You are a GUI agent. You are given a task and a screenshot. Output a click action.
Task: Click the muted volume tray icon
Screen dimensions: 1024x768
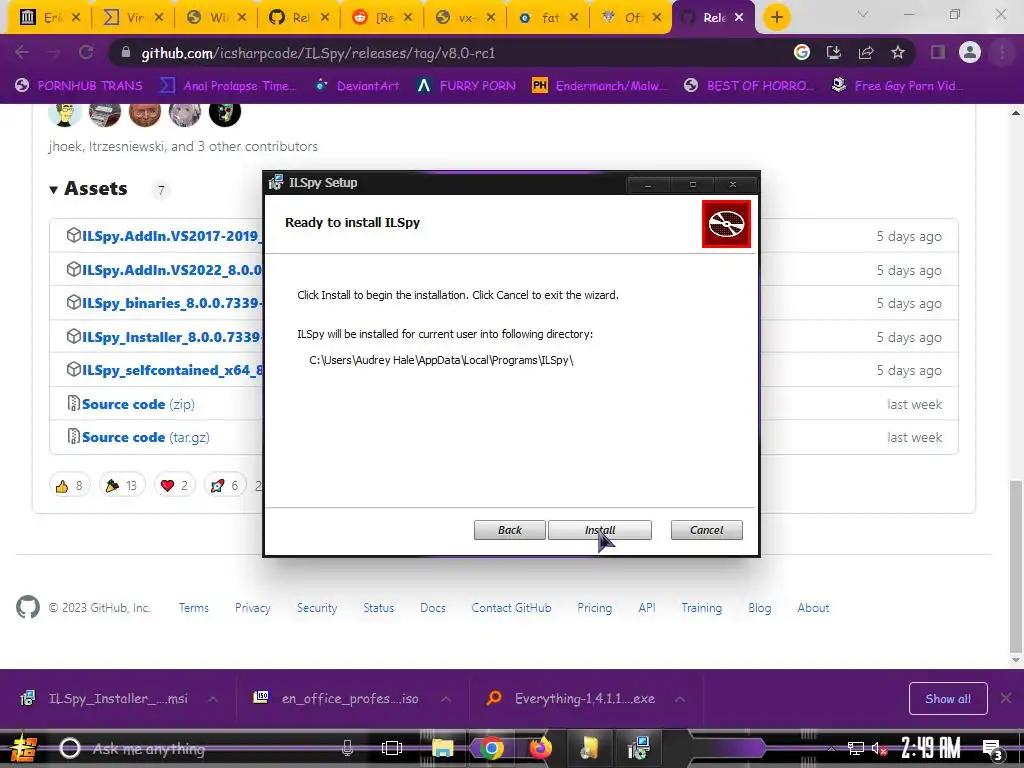coord(878,748)
